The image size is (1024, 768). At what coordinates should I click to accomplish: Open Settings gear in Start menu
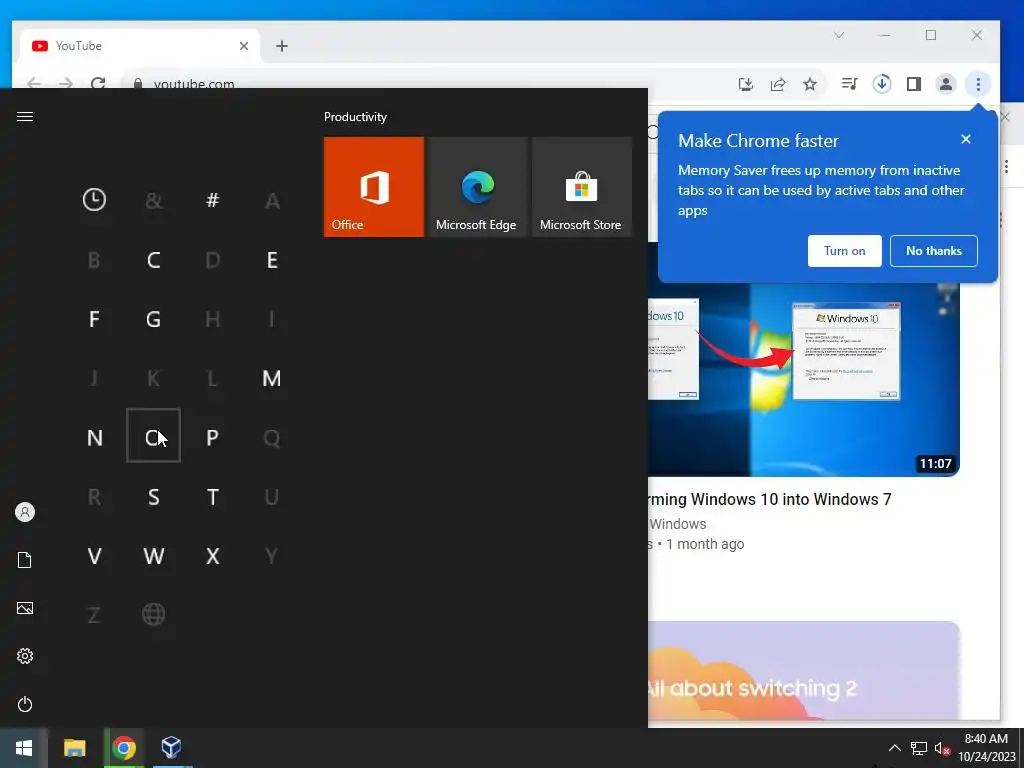coord(25,656)
